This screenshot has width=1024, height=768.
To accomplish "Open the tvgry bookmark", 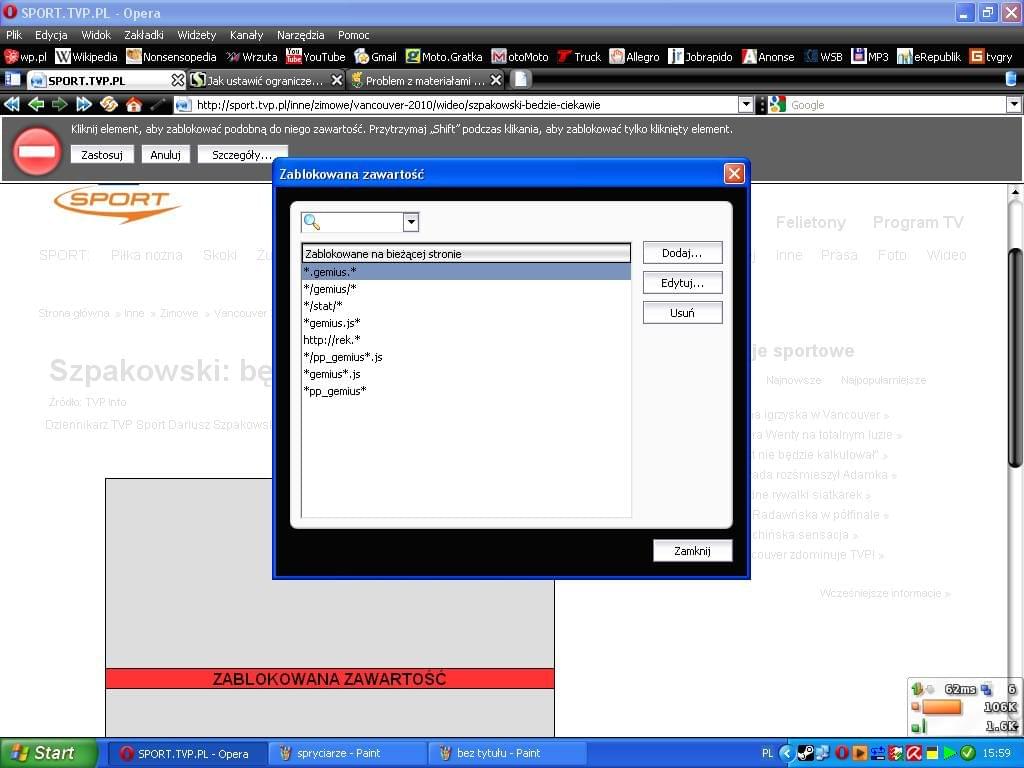I will (991, 57).
